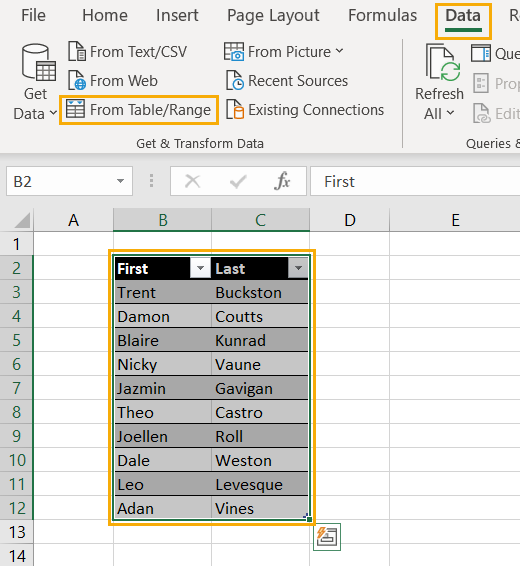
Task: Switch to the Formulas tab
Action: (383, 16)
